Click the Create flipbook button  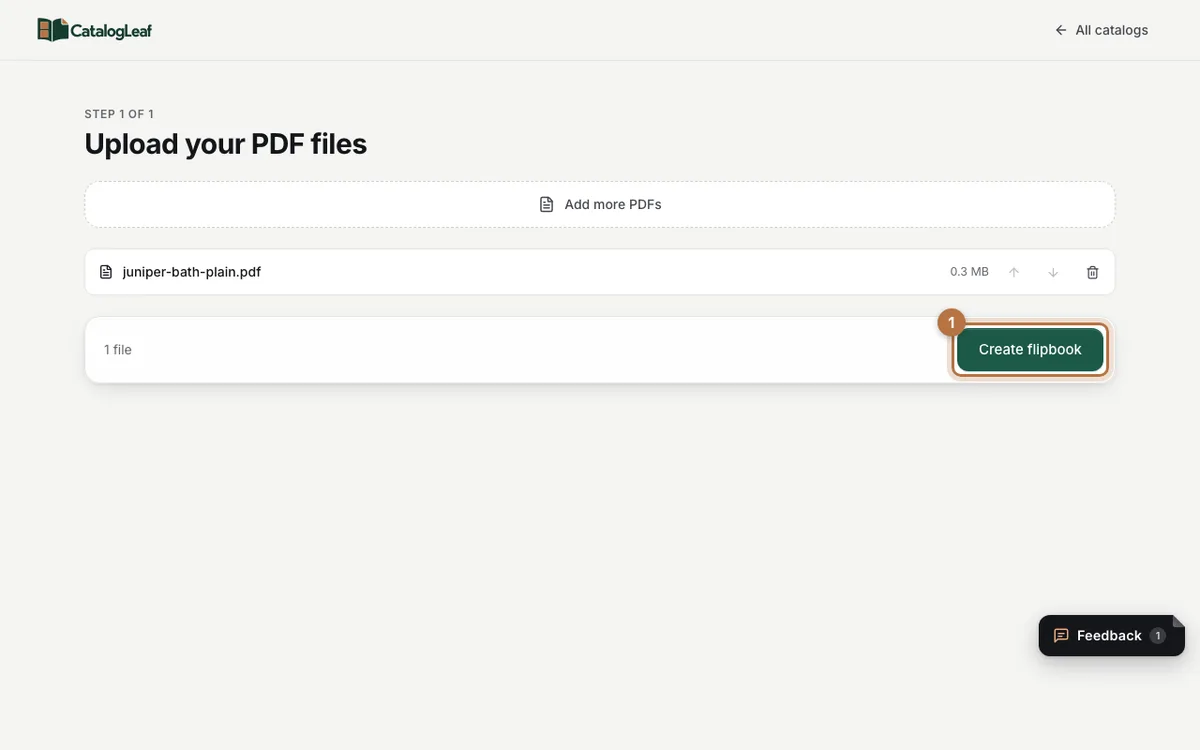point(1030,350)
